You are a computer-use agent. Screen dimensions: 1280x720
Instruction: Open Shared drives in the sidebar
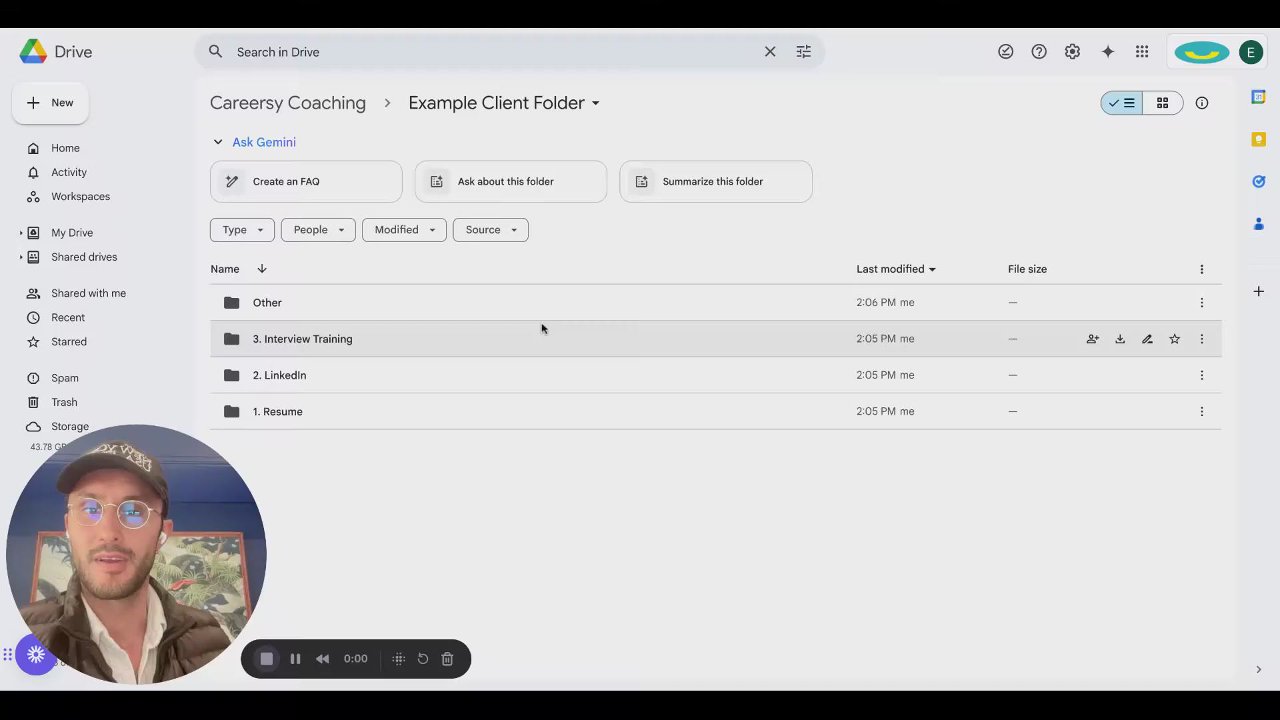[84, 257]
